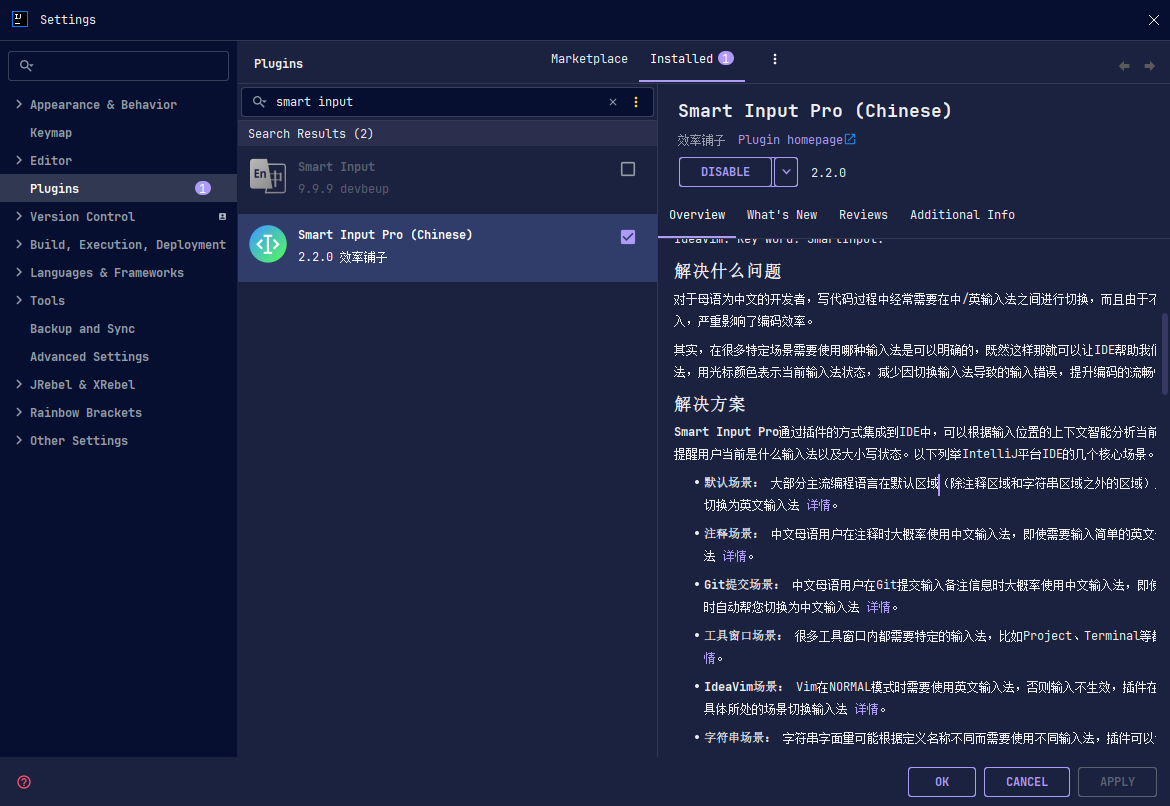Expand Version Control settings

(x=19, y=216)
